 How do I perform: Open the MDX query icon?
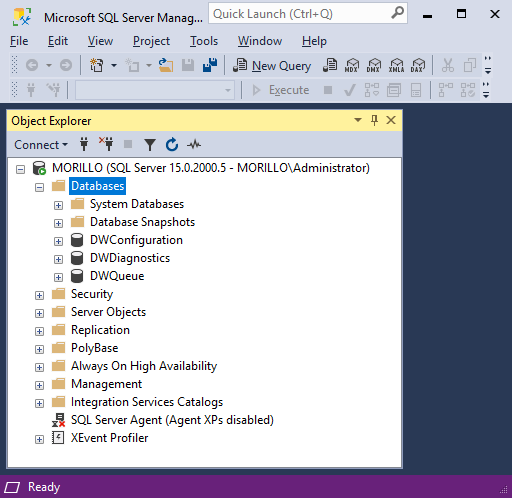coord(352,65)
